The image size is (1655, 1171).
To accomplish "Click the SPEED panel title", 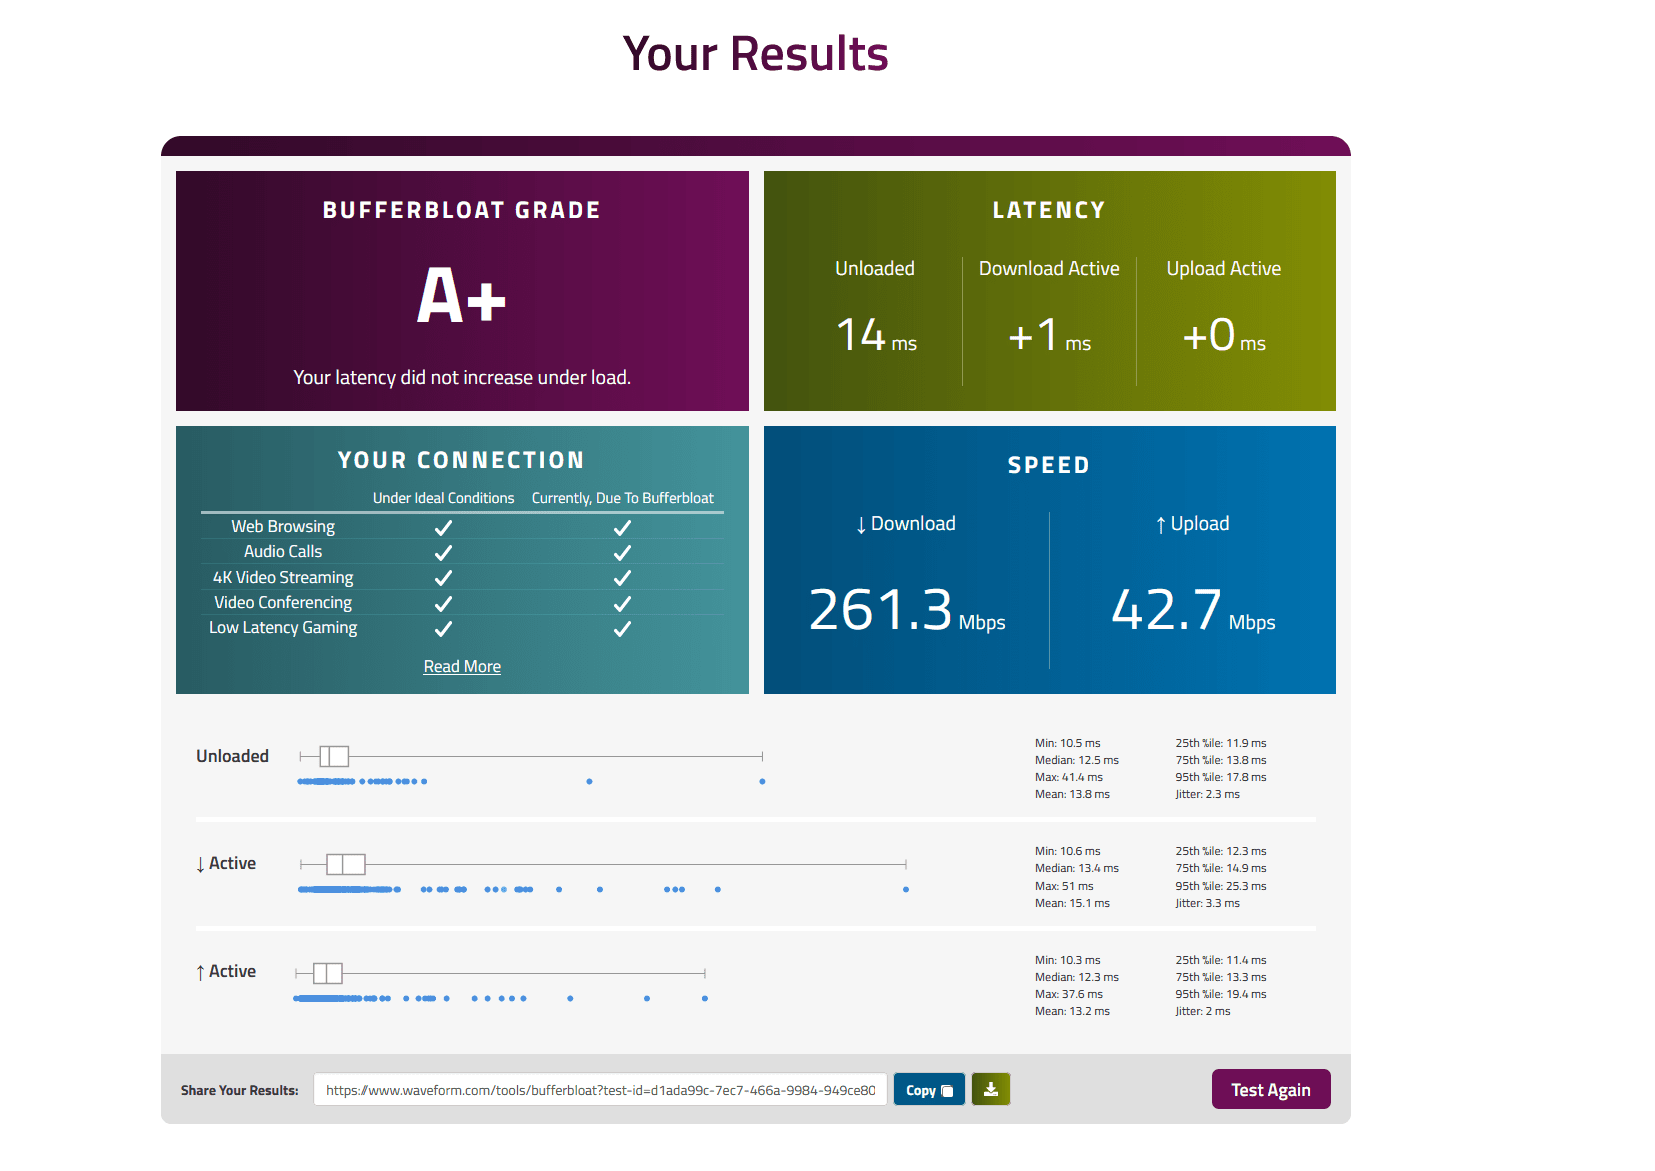I will click(x=1049, y=465).
